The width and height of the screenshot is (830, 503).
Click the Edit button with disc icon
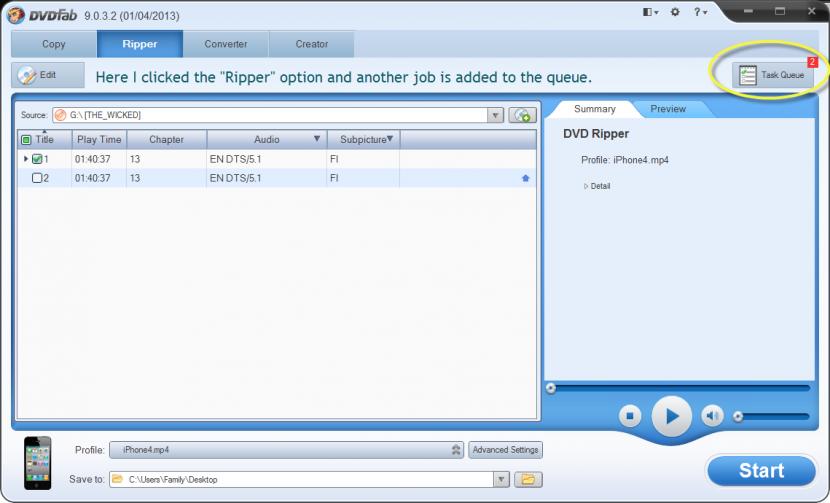tap(48, 75)
